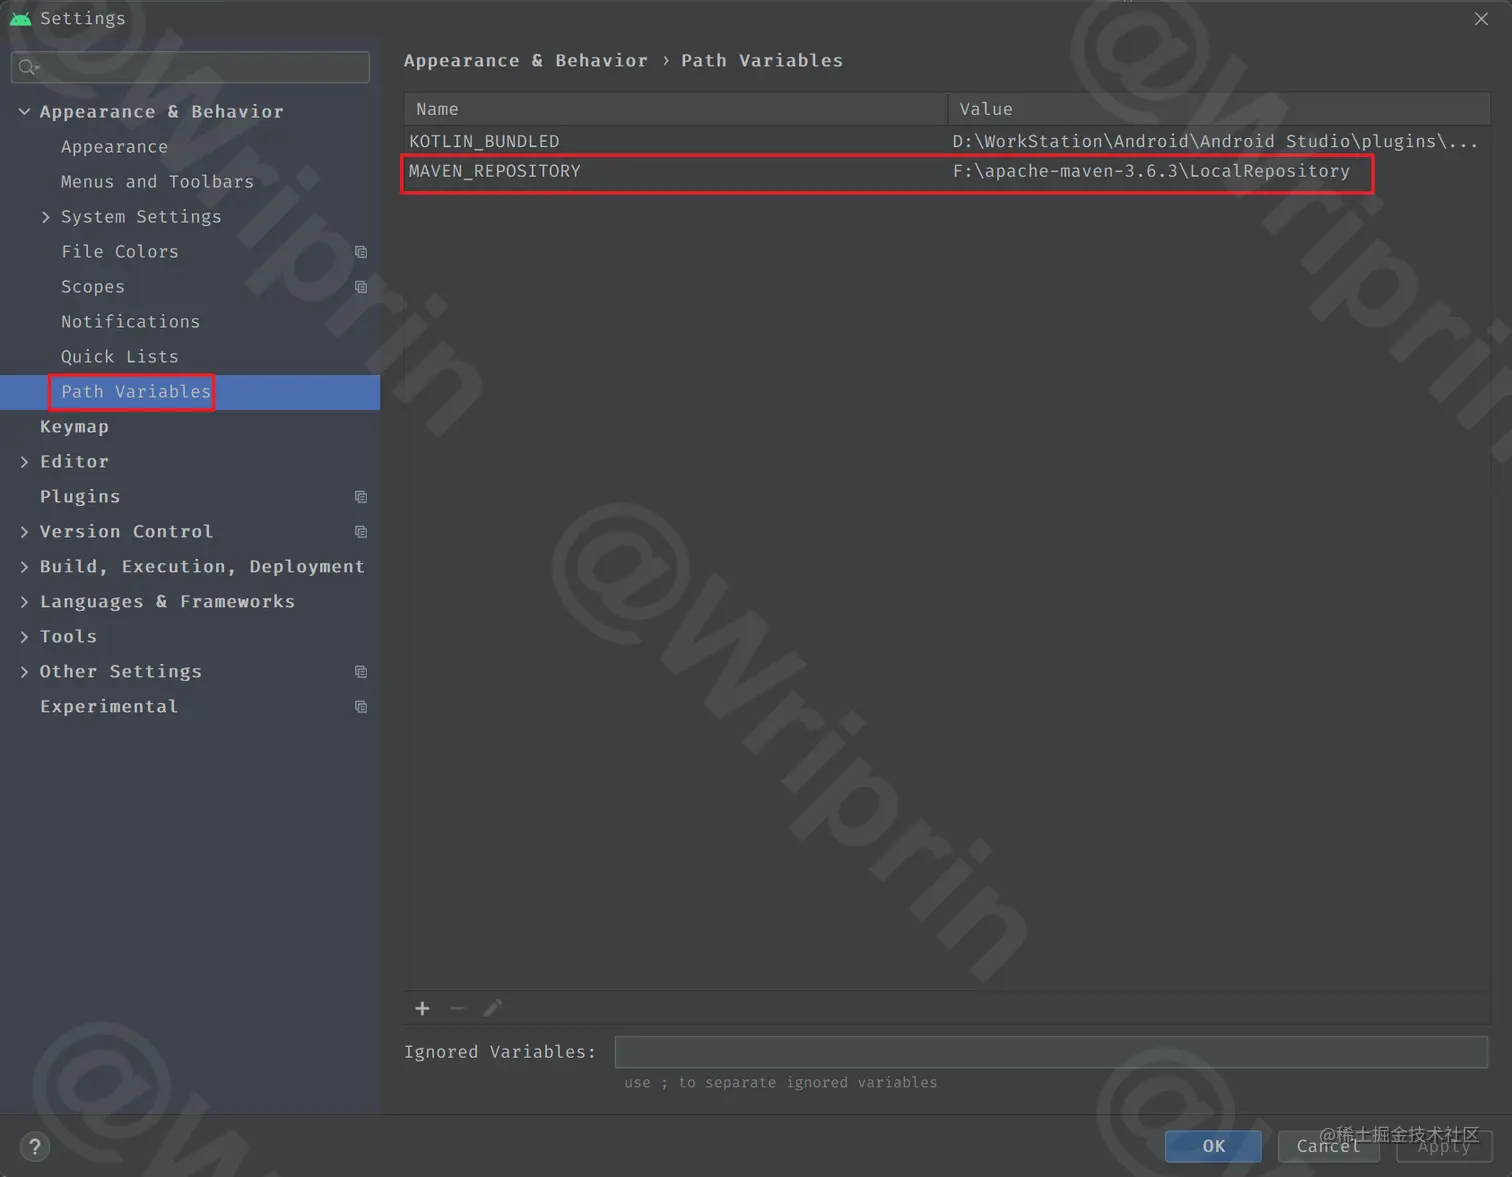The image size is (1512, 1177).
Task: Open Notifications settings
Action: pos(130,321)
